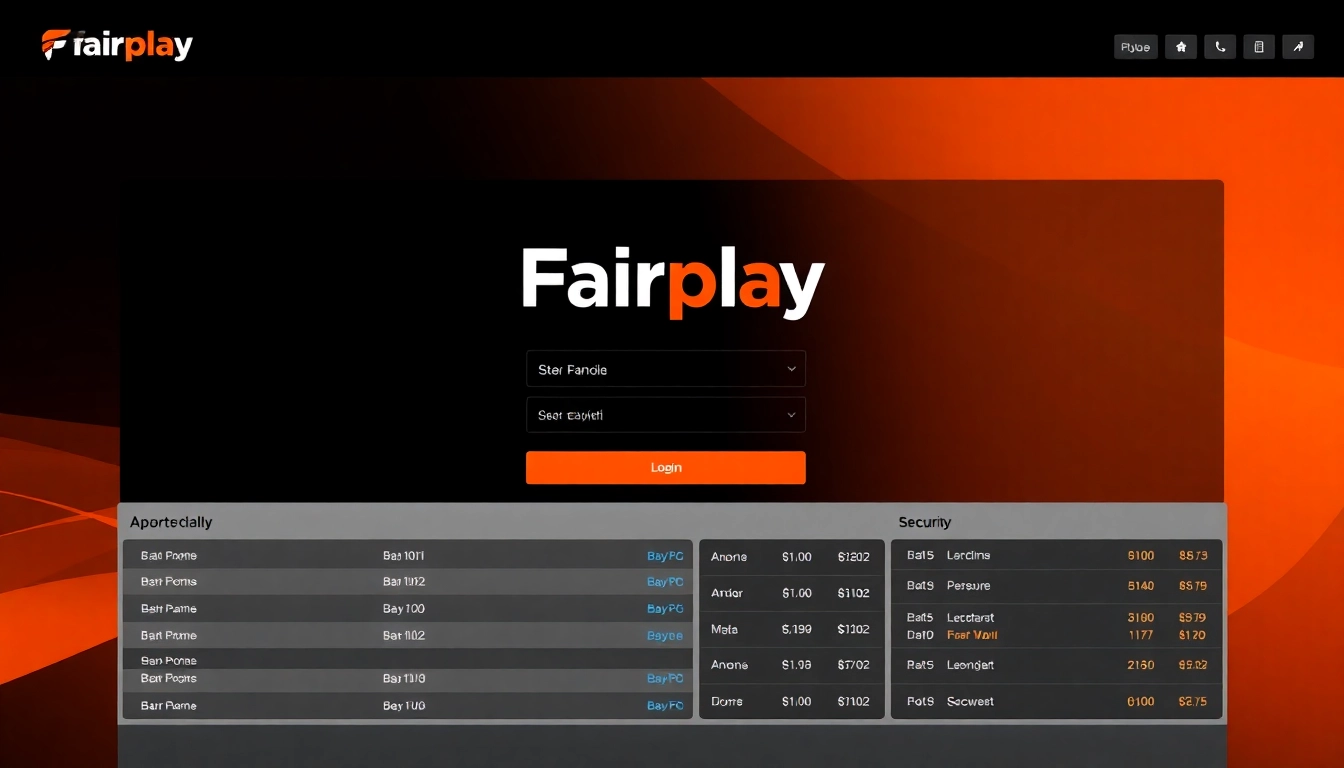Click the "$.199" value in the Mata row
This screenshot has width=1344, height=768.
(x=797, y=629)
